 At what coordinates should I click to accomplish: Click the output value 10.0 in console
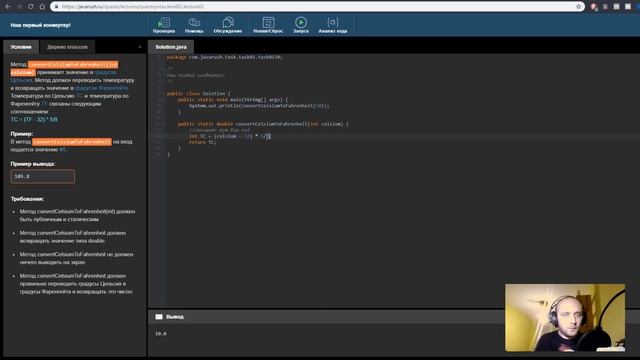click(161, 333)
